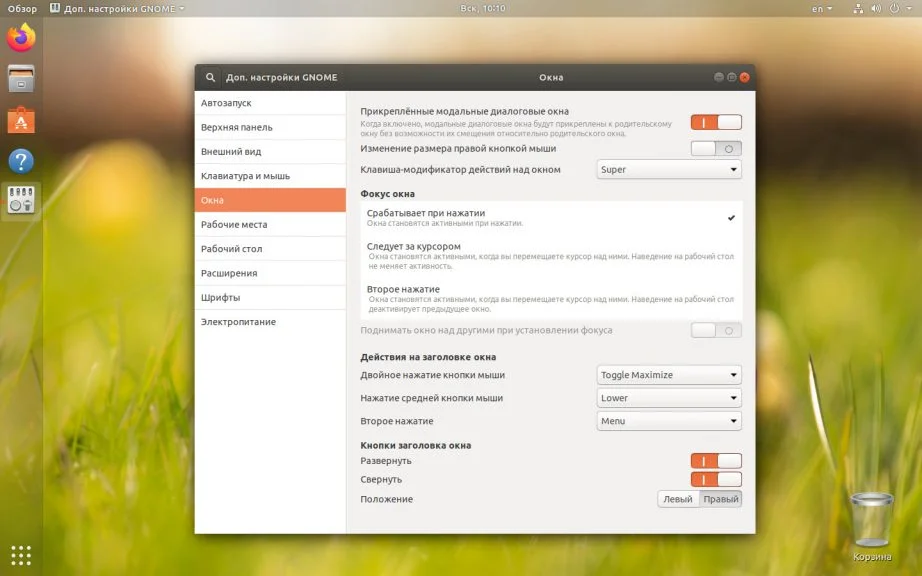
Task: Go to Автозапуск section
Action: tap(270, 103)
